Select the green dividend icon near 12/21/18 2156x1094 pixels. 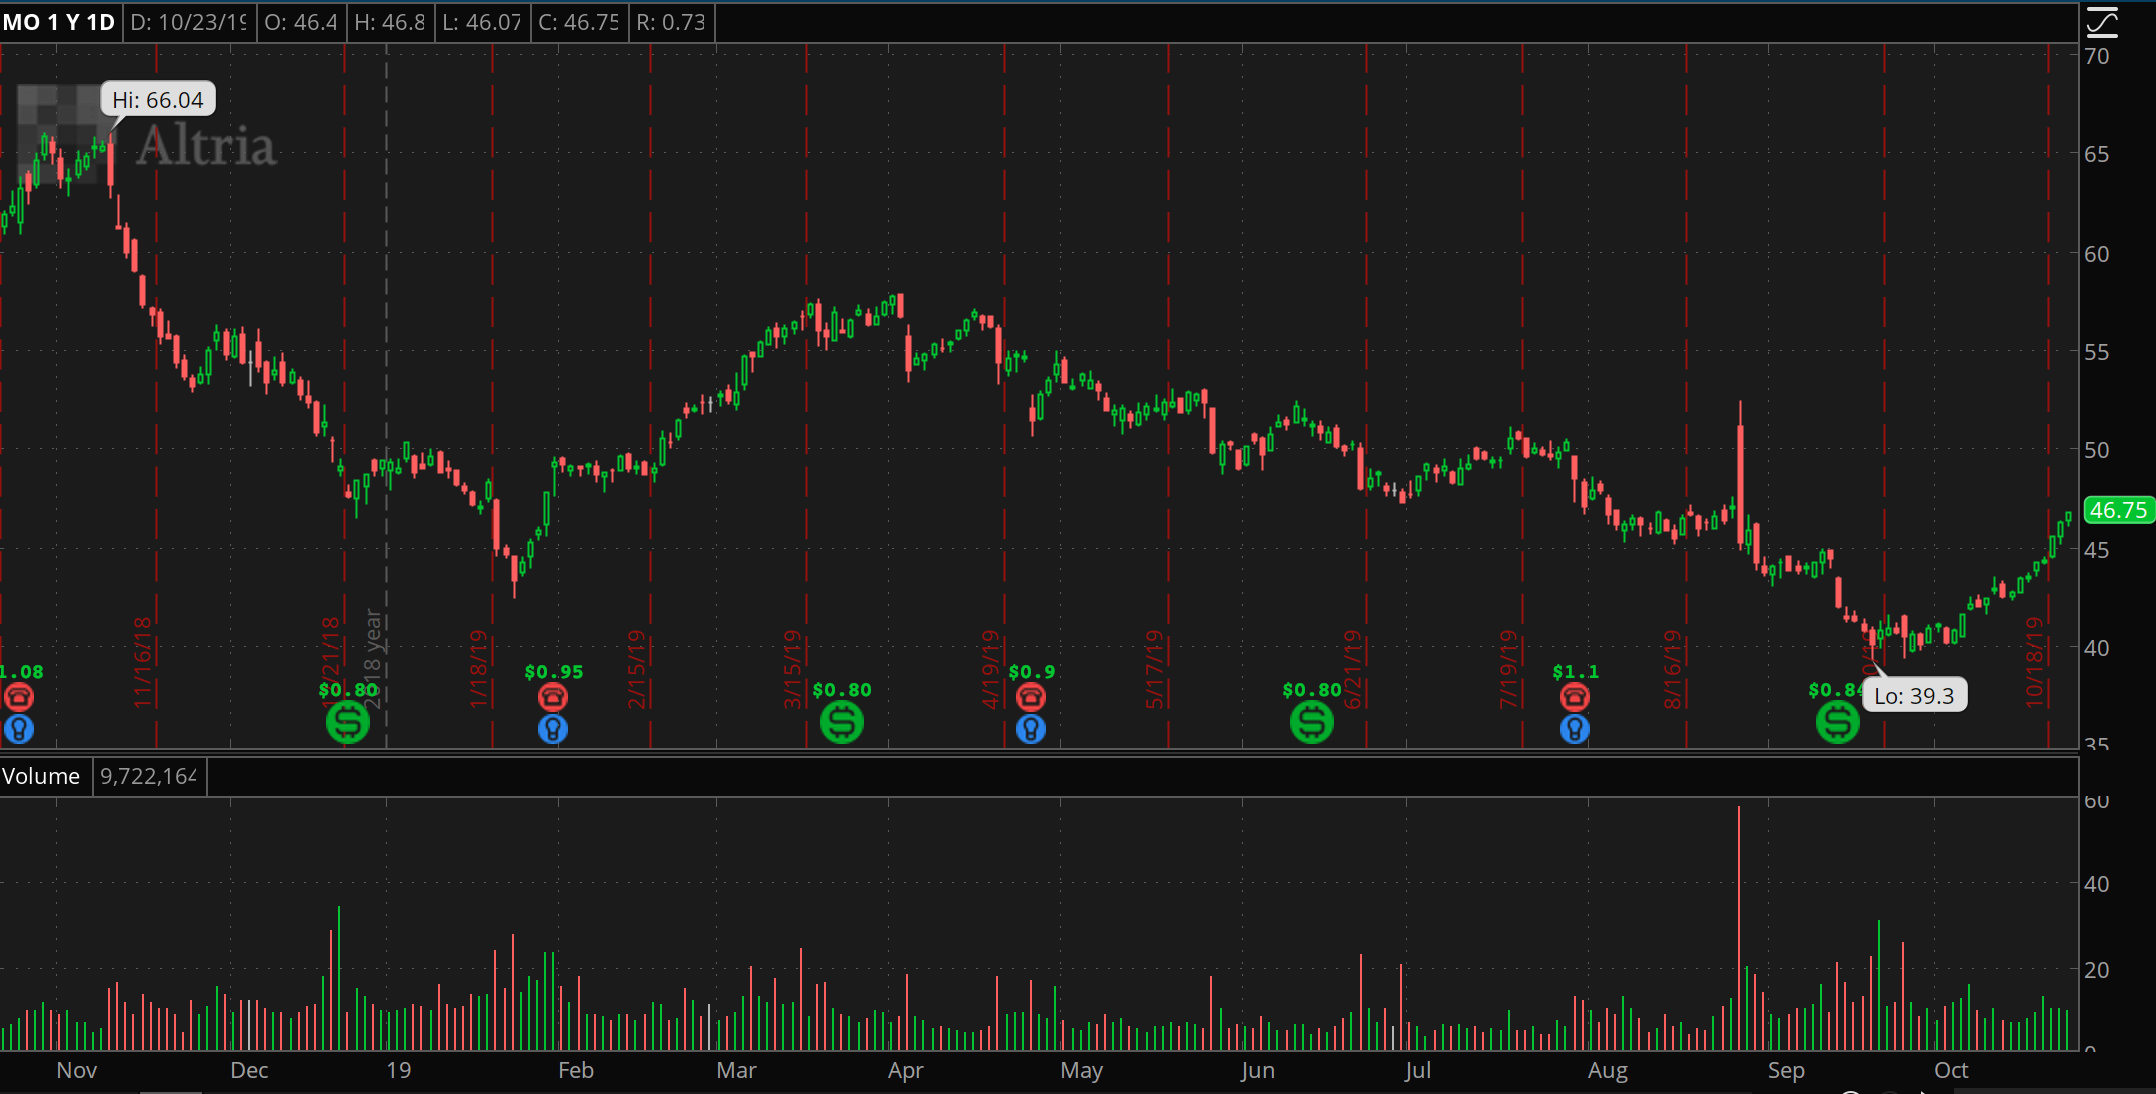pyautogui.click(x=348, y=722)
